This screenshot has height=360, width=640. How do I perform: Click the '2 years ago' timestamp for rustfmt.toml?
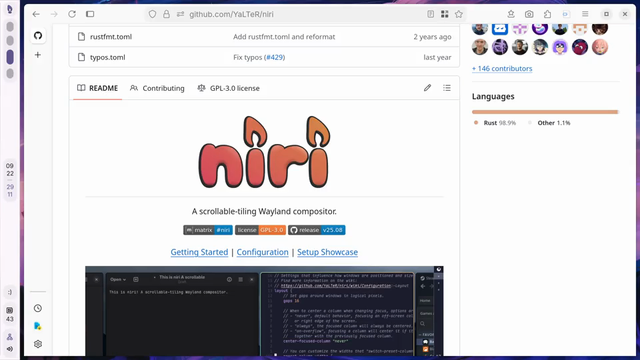coord(432,37)
